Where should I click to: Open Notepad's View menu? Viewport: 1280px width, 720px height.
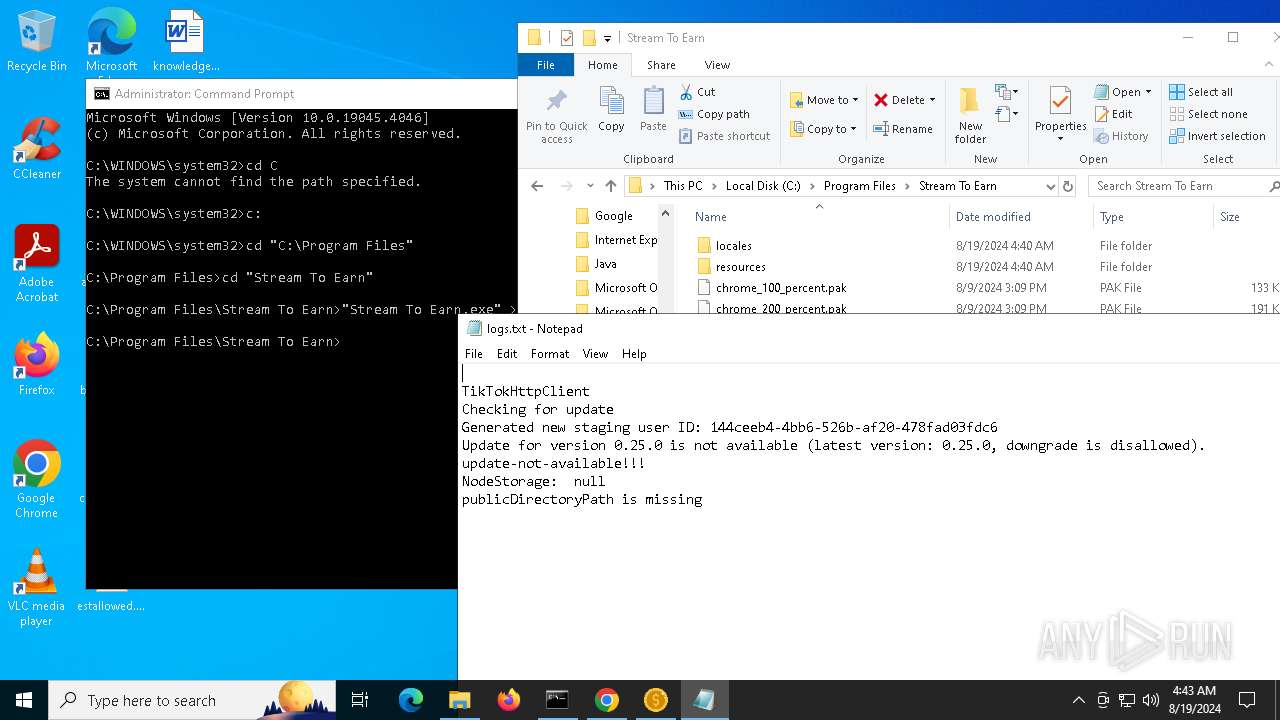pos(595,354)
